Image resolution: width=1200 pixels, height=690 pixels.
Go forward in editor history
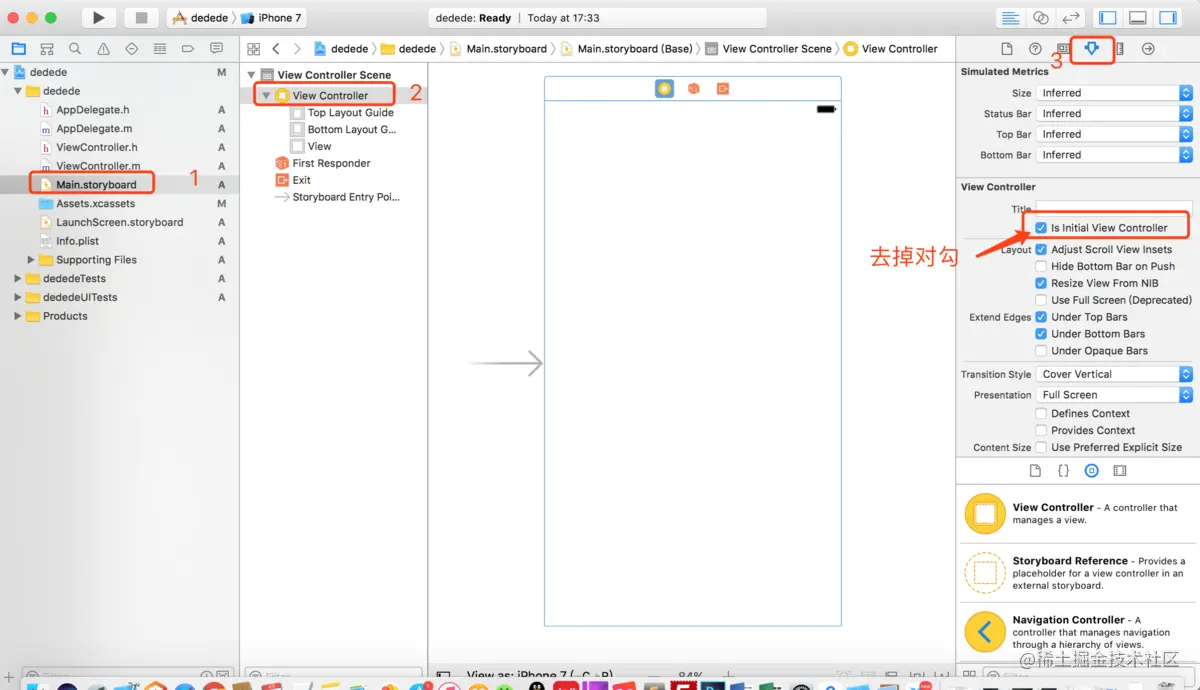coord(297,48)
